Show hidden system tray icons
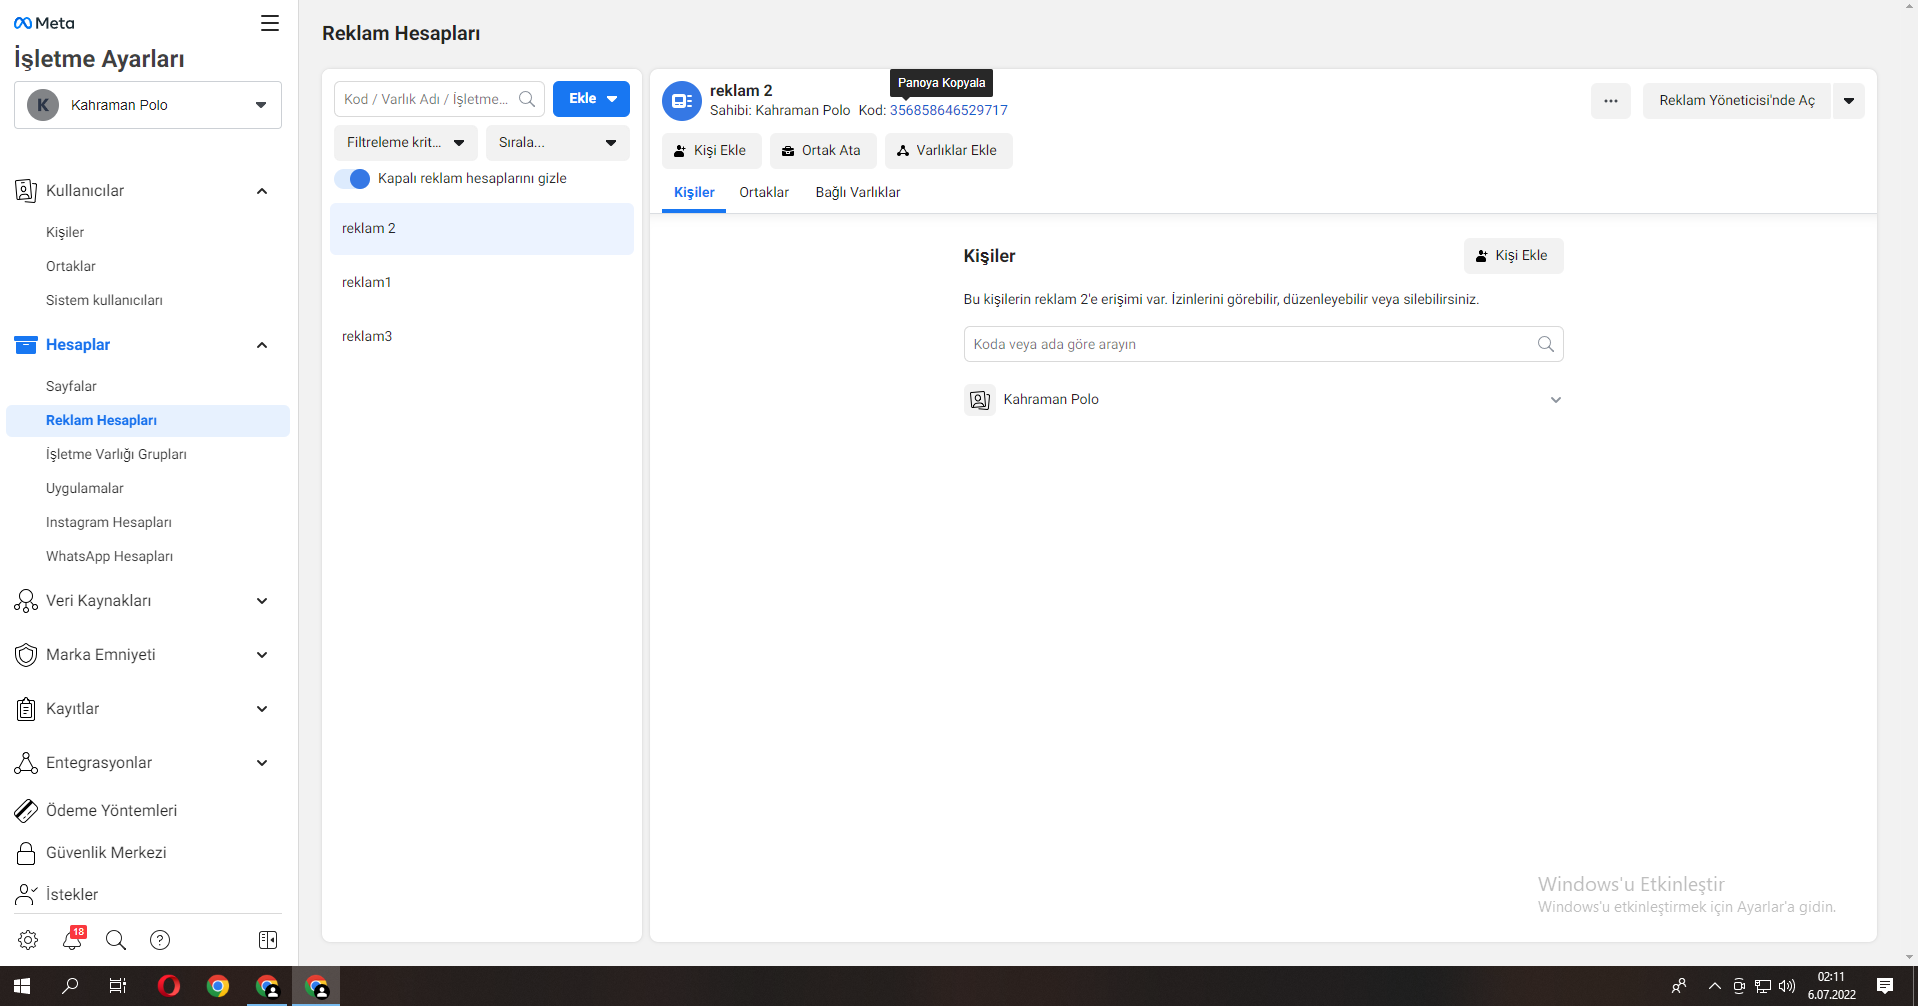This screenshot has height=1006, width=1918. (1715, 987)
